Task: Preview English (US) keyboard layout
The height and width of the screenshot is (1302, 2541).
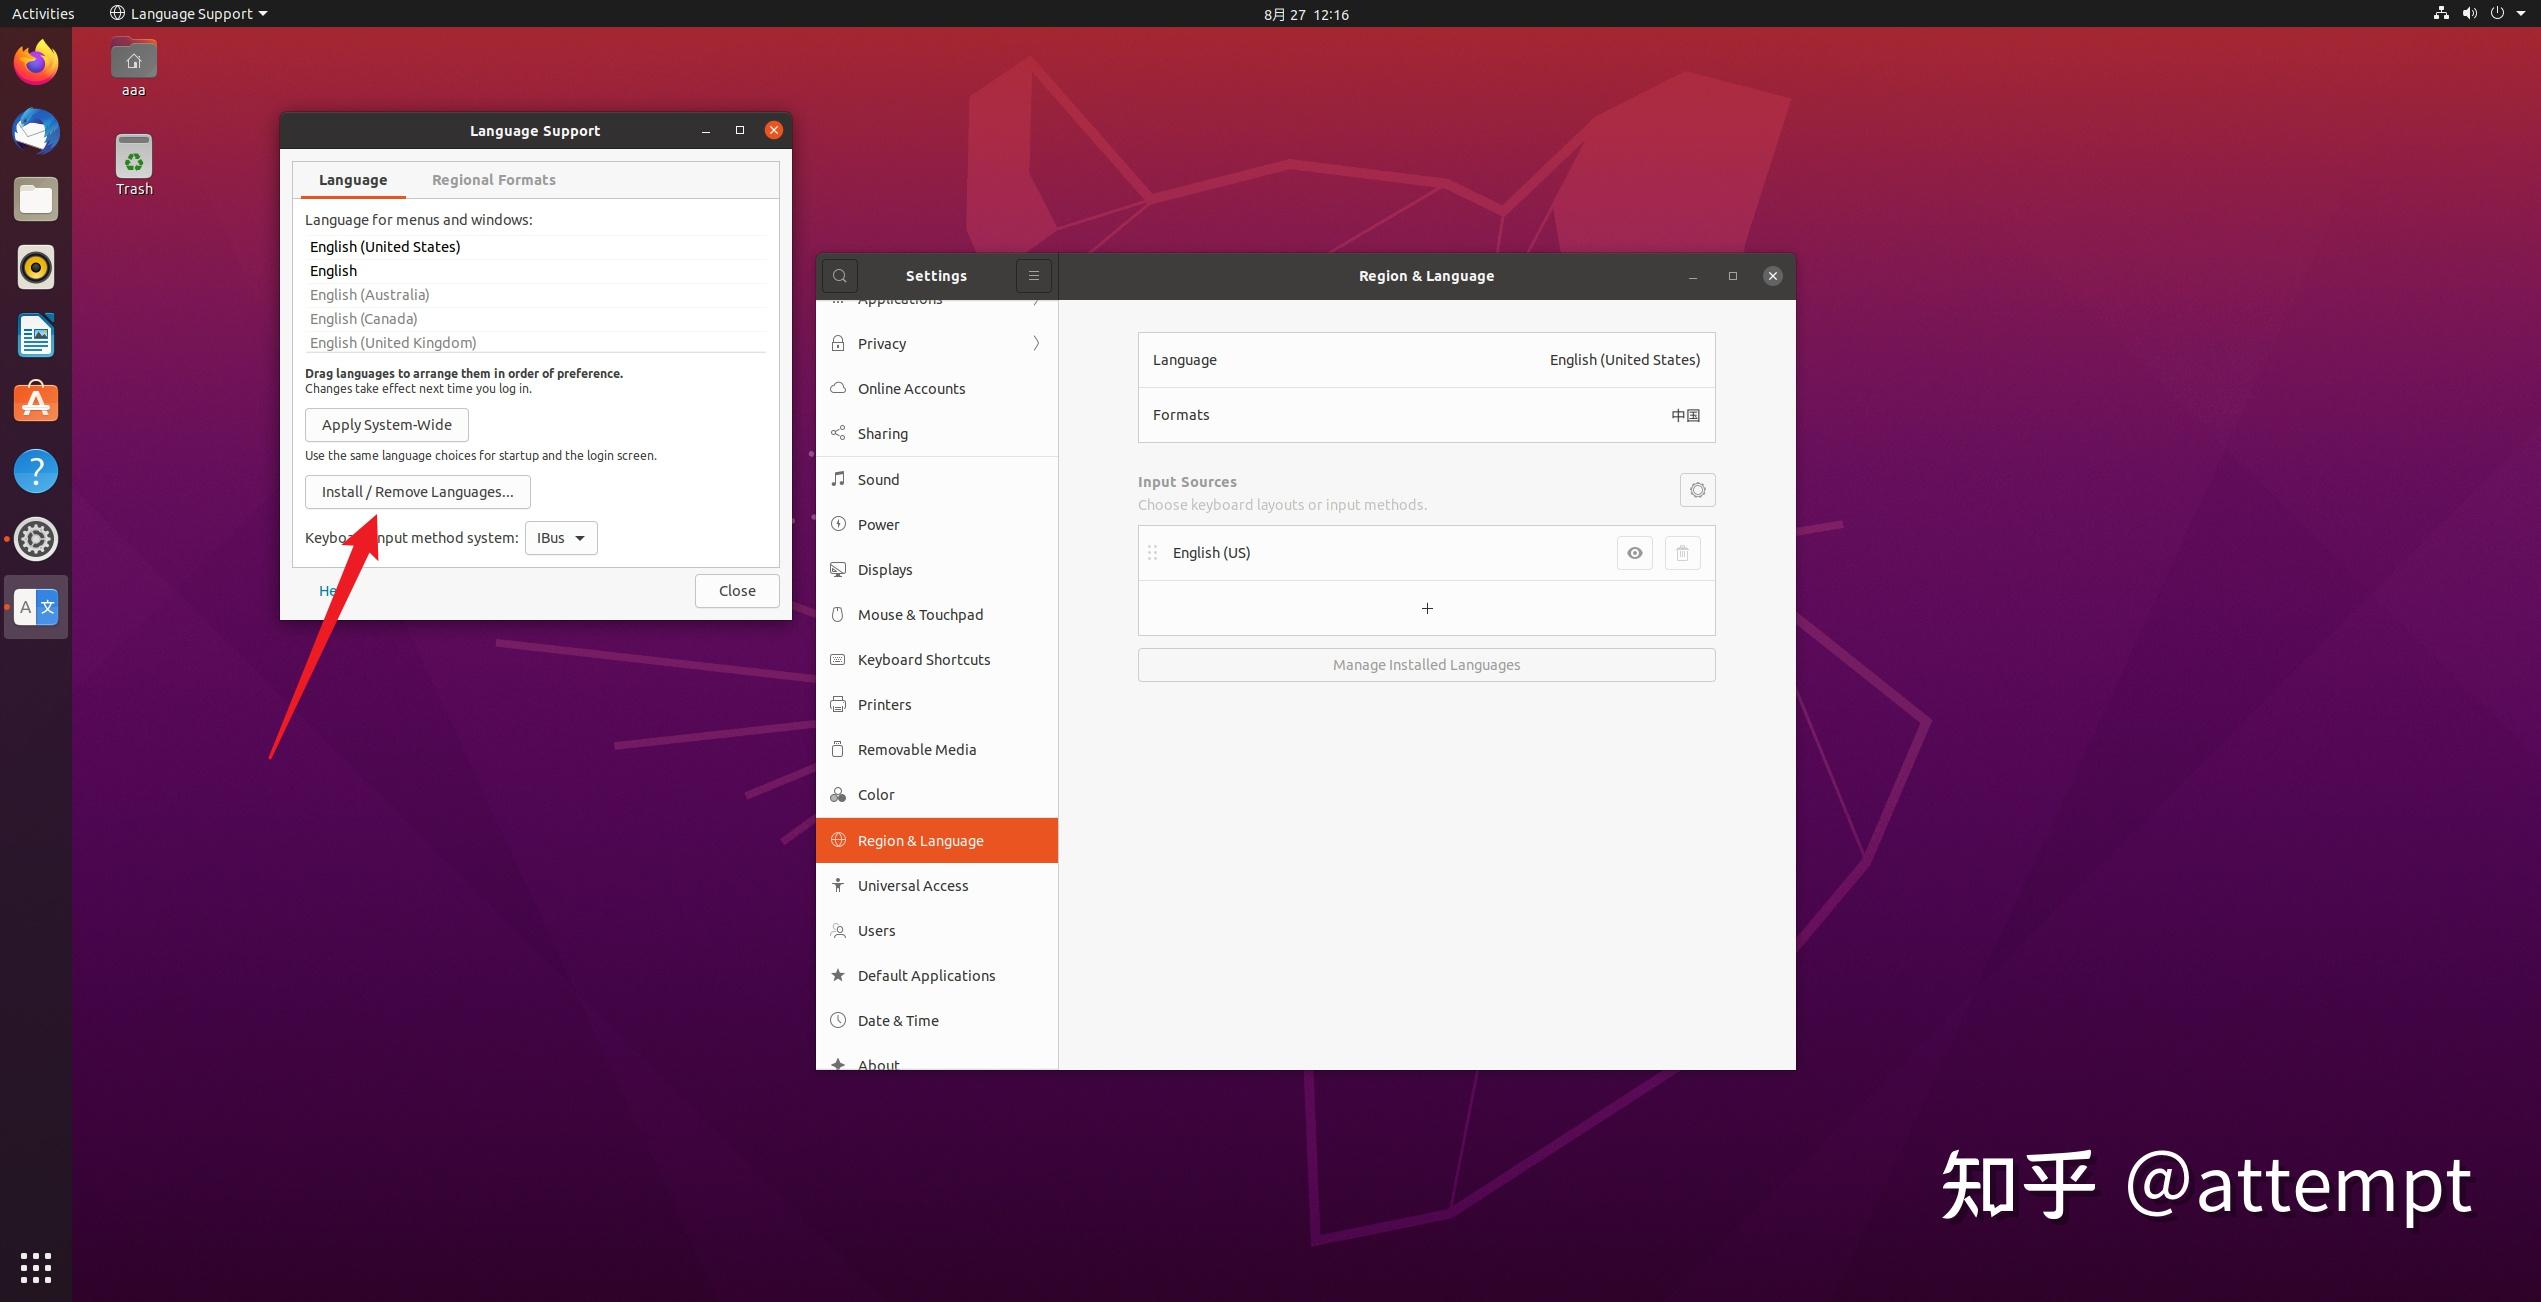Action: pos(1634,553)
